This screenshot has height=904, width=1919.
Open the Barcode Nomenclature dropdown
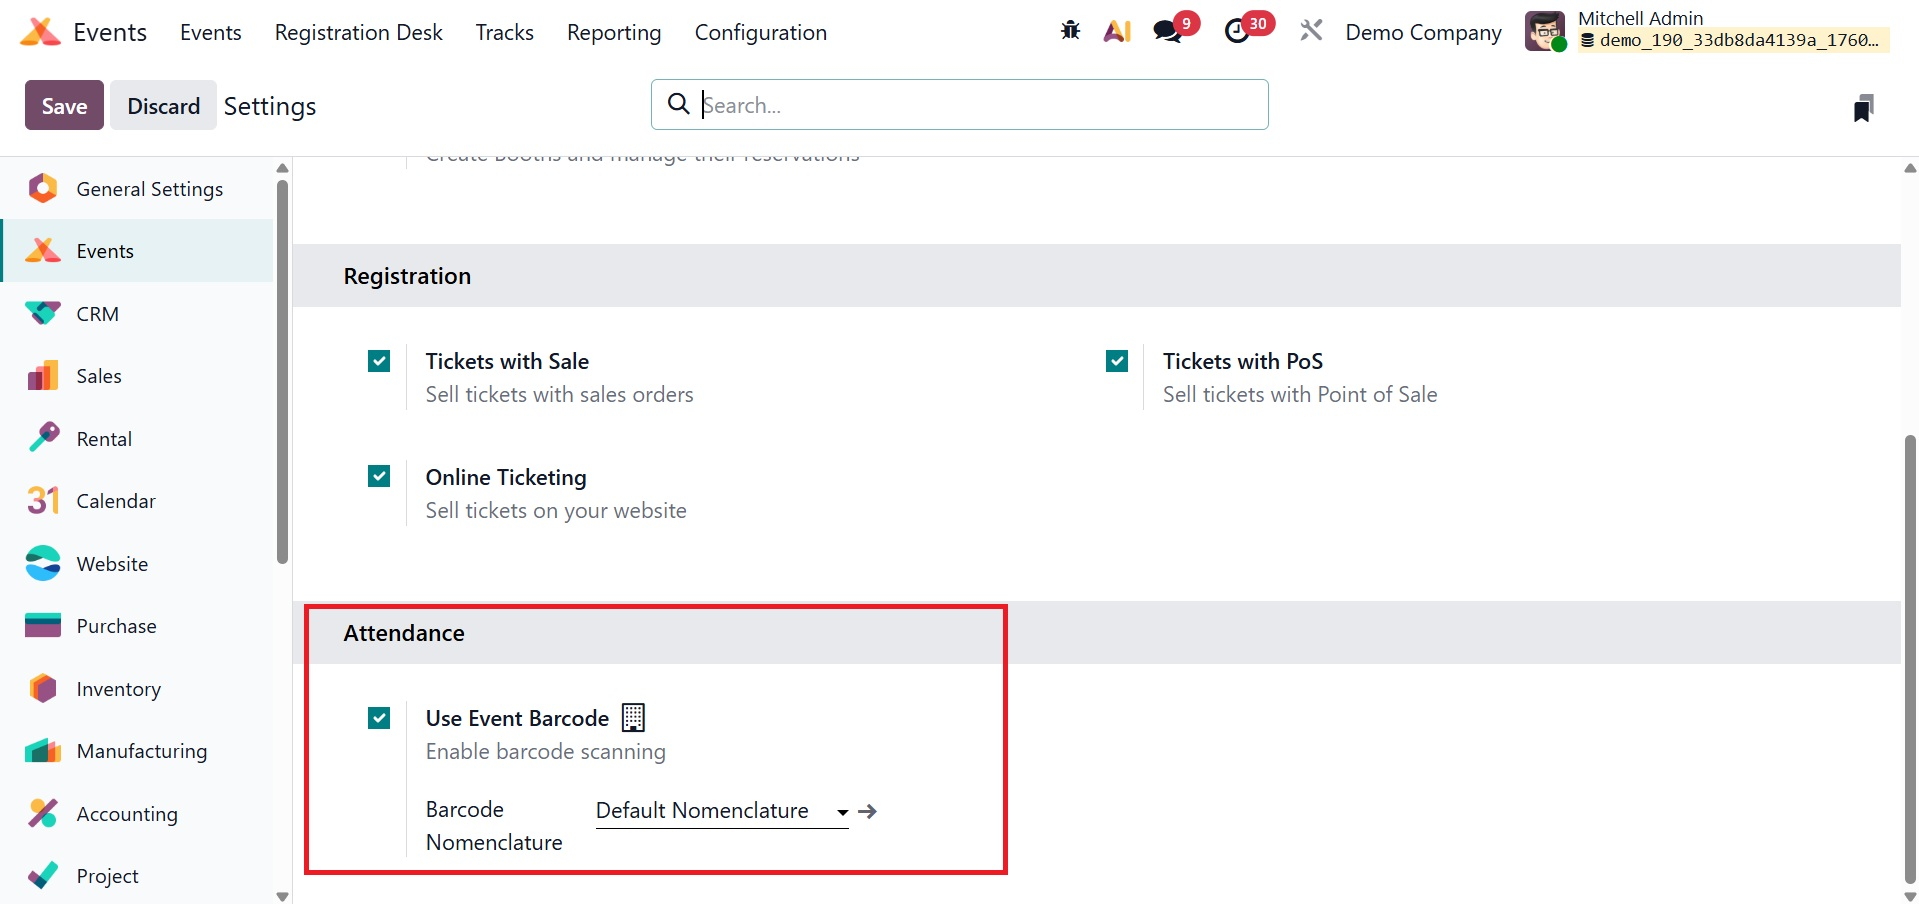[x=720, y=811]
